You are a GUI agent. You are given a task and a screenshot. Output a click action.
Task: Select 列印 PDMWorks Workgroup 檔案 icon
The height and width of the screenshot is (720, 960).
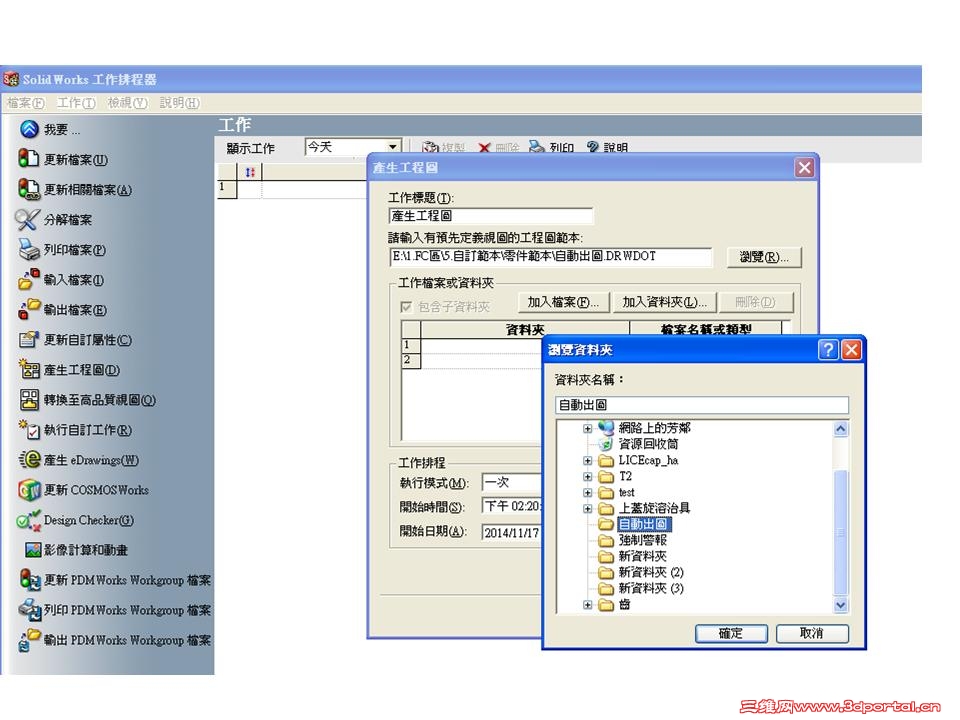point(29,609)
